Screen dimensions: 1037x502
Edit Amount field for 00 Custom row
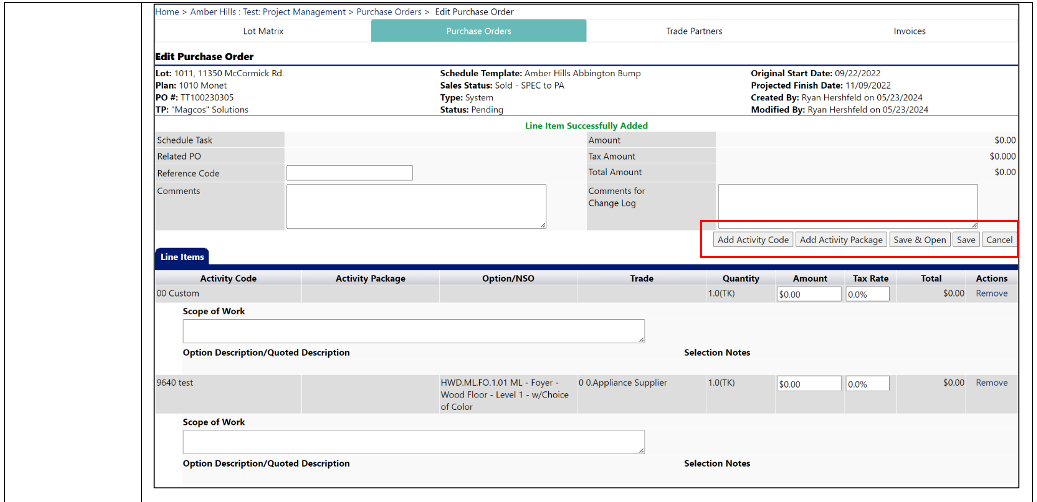point(809,294)
